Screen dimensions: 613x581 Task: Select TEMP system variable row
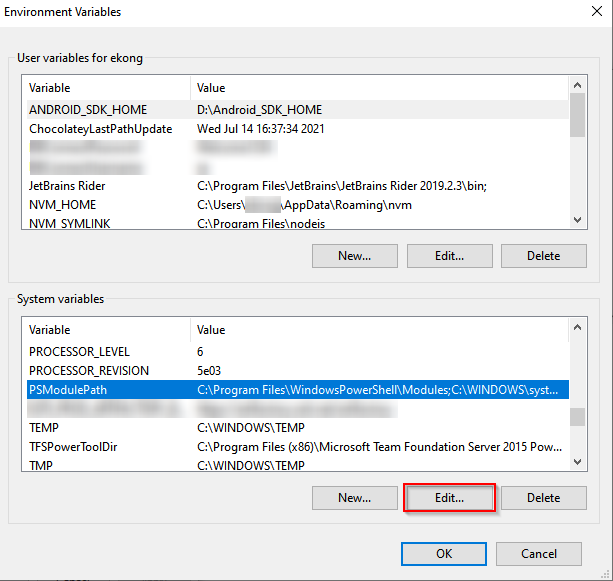pos(46,428)
